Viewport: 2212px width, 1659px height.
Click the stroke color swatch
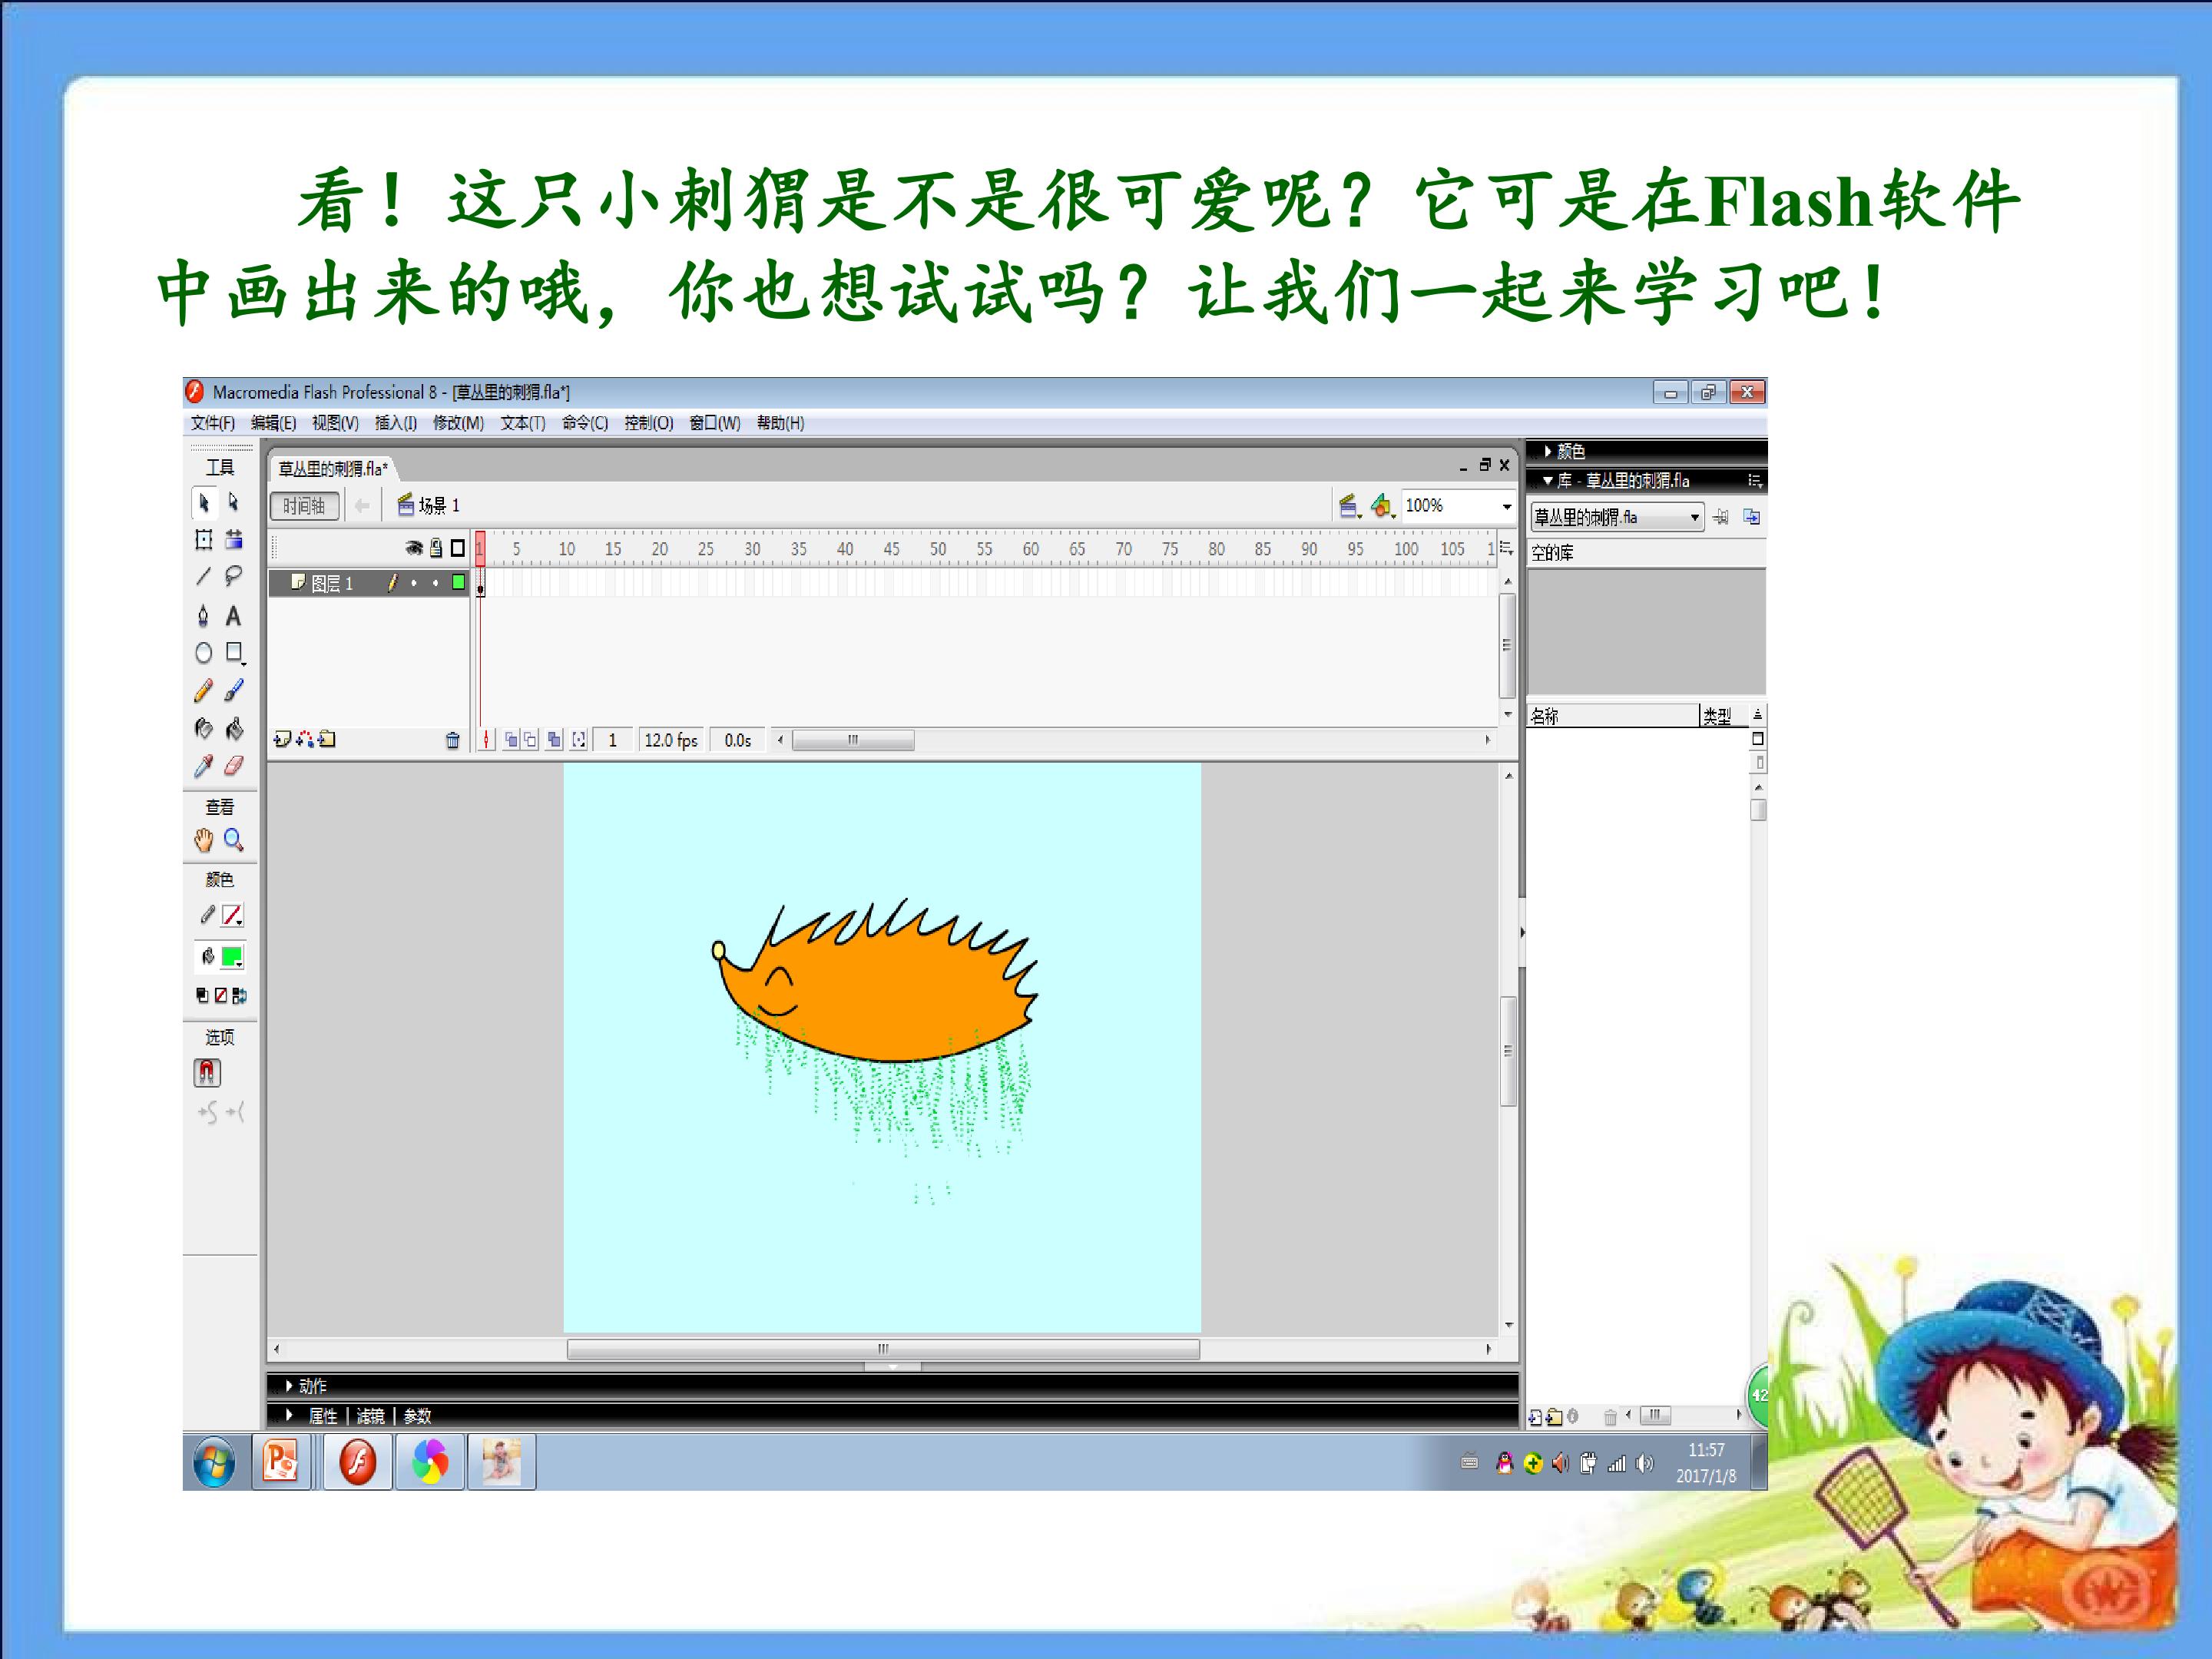point(232,915)
